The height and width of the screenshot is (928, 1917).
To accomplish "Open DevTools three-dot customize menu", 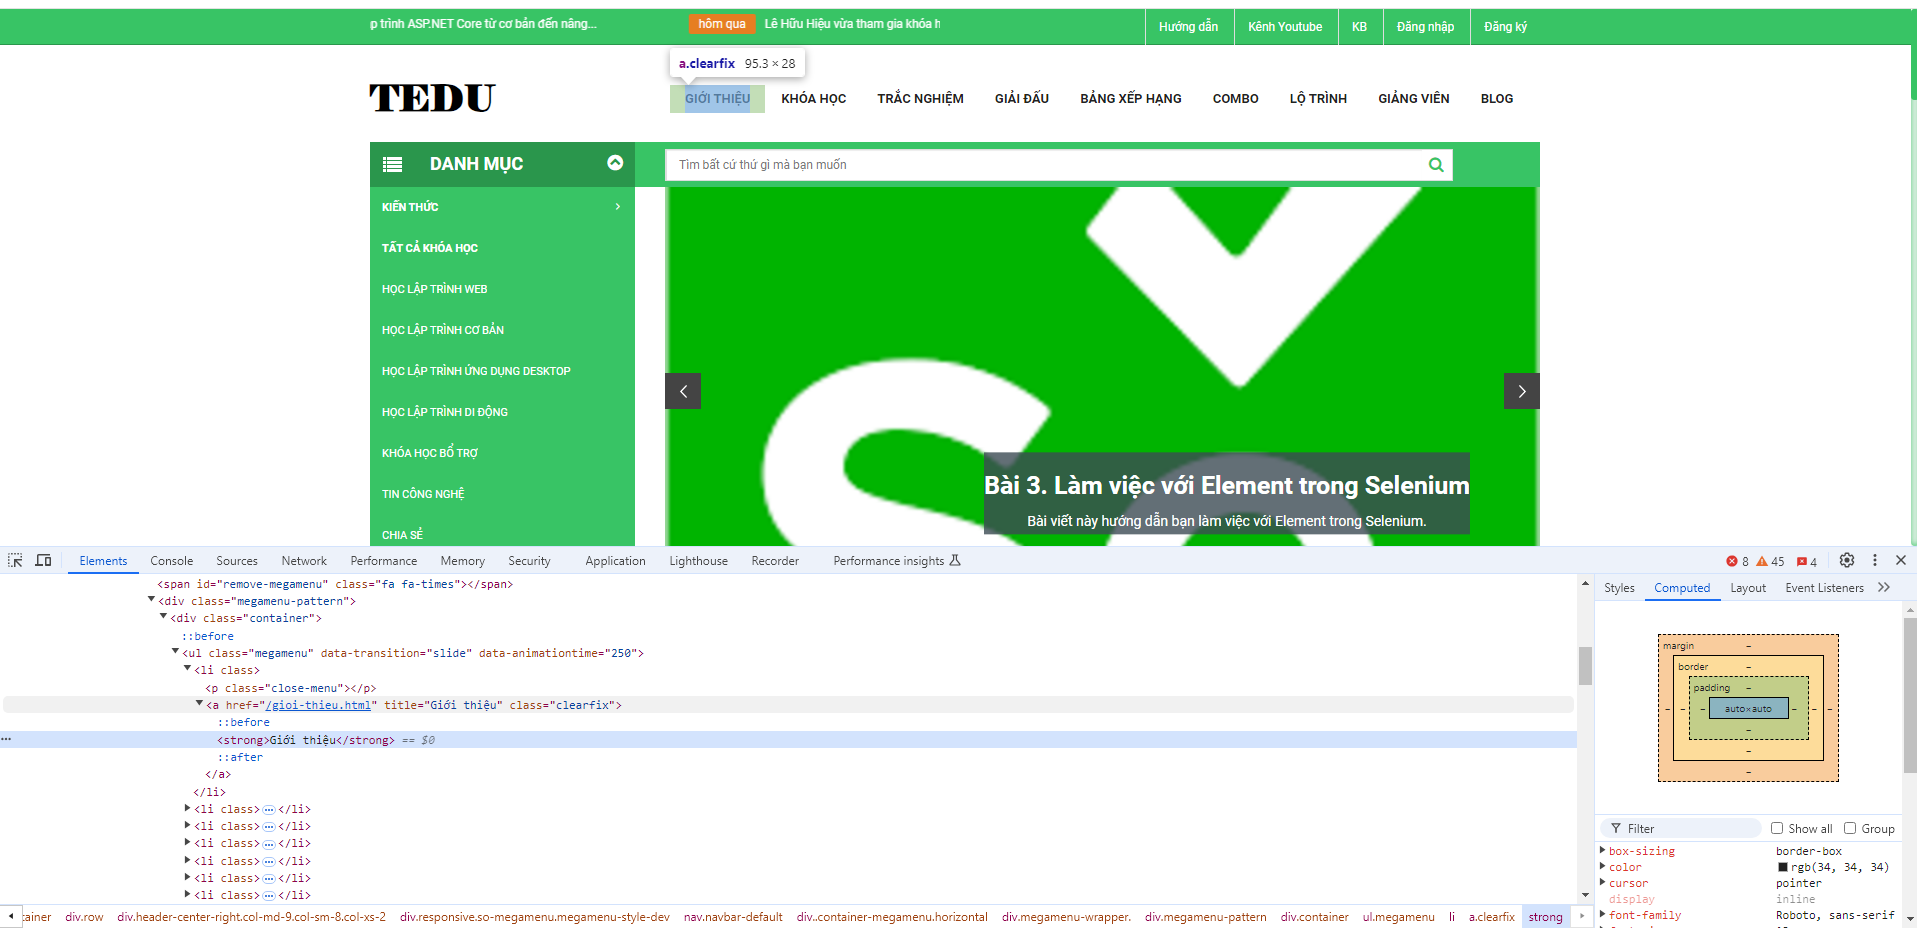I will (x=1875, y=561).
